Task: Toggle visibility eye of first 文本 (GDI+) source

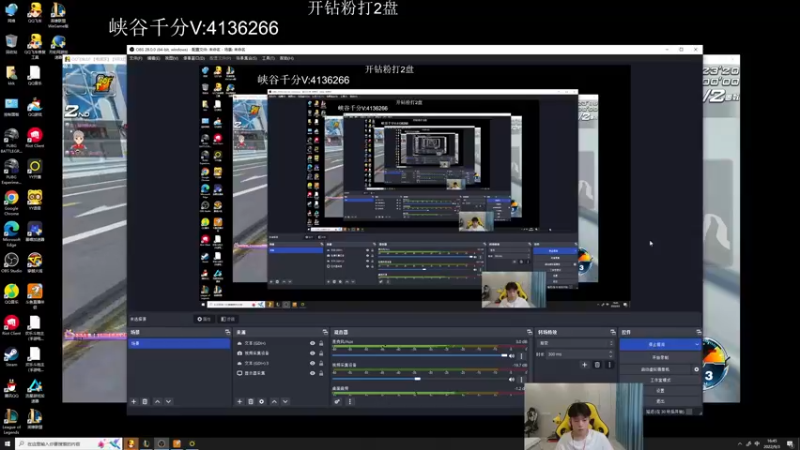Action: (312, 343)
